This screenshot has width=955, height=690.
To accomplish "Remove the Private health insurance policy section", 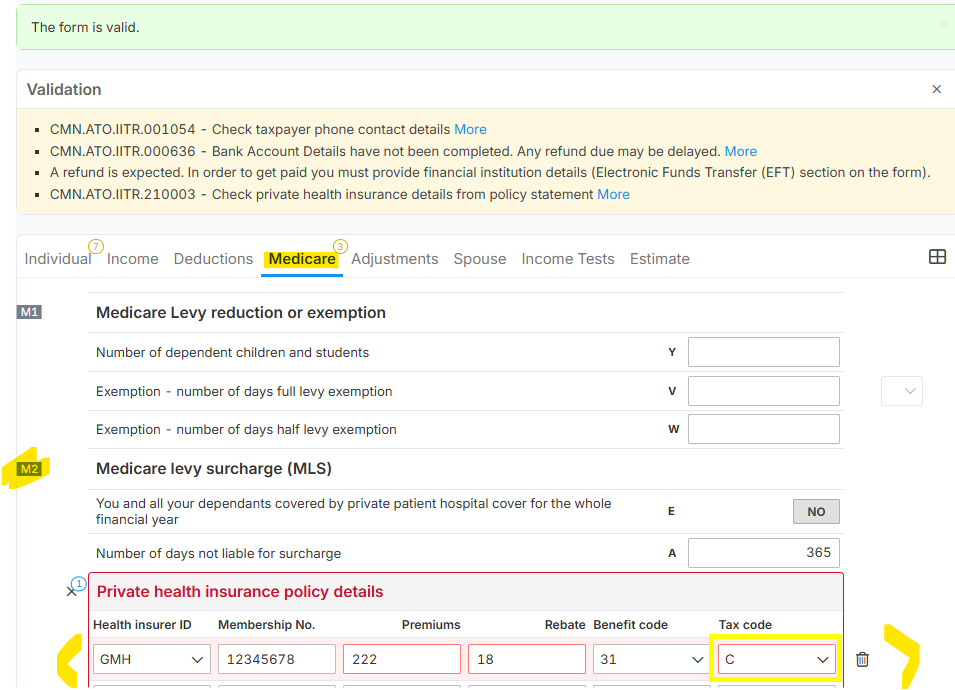I will pos(71,592).
